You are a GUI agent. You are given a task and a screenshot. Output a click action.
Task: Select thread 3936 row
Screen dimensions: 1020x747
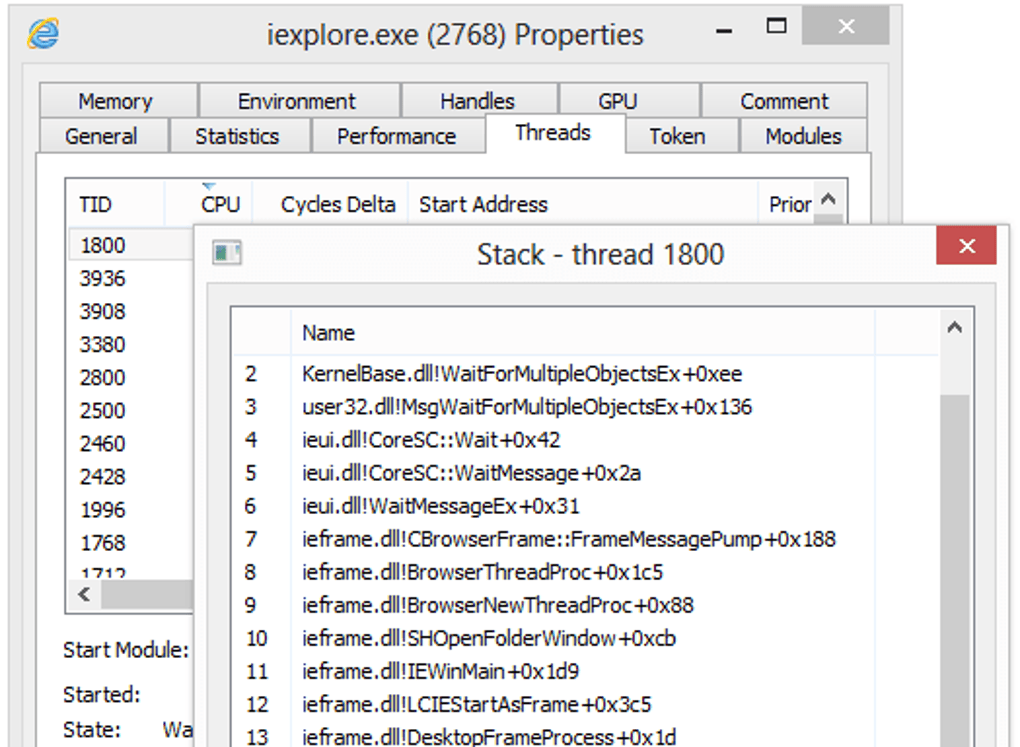click(130, 278)
